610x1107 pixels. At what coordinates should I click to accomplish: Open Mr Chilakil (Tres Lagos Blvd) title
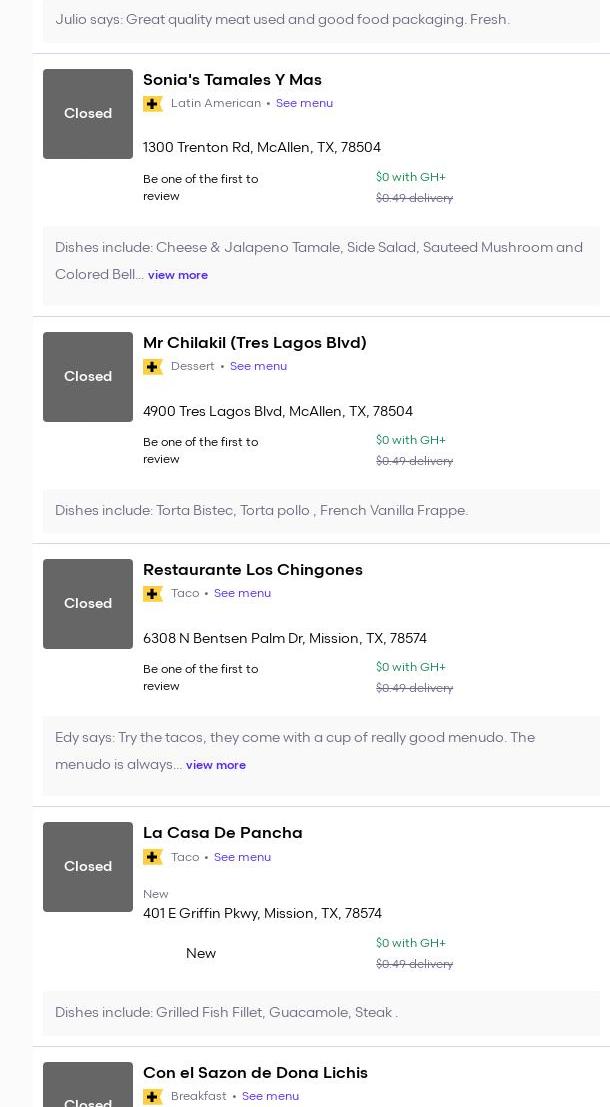click(254, 343)
